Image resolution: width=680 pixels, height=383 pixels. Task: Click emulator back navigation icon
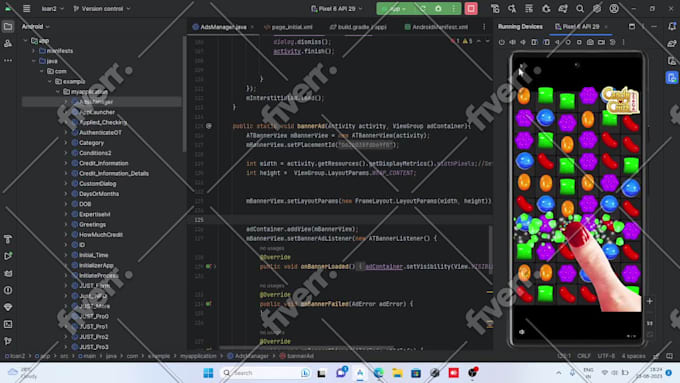(557, 42)
